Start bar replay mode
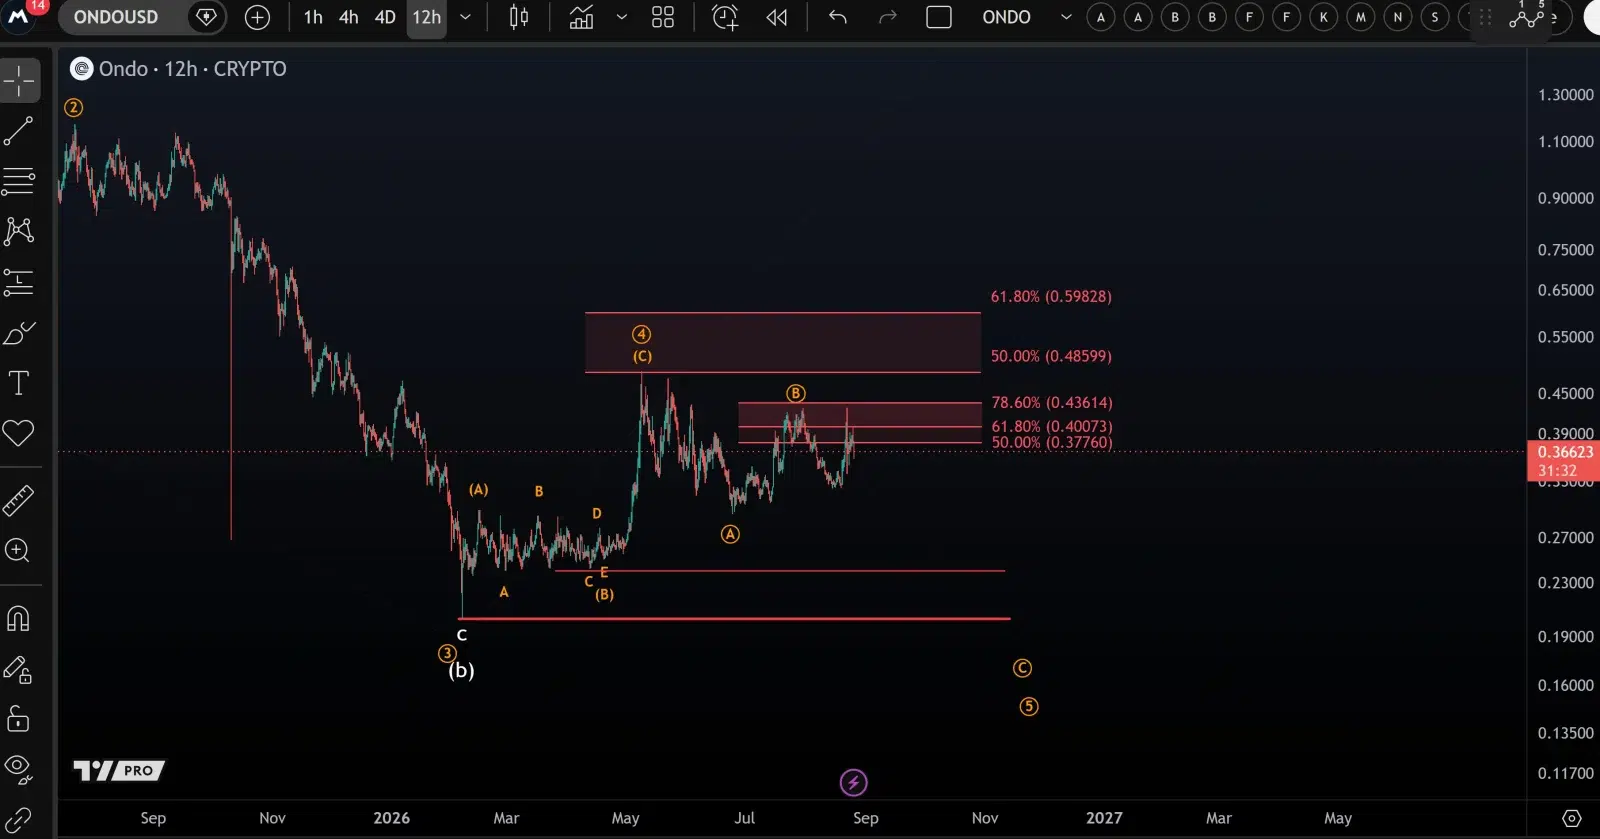The height and width of the screenshot is (839, 1600). 777,17
